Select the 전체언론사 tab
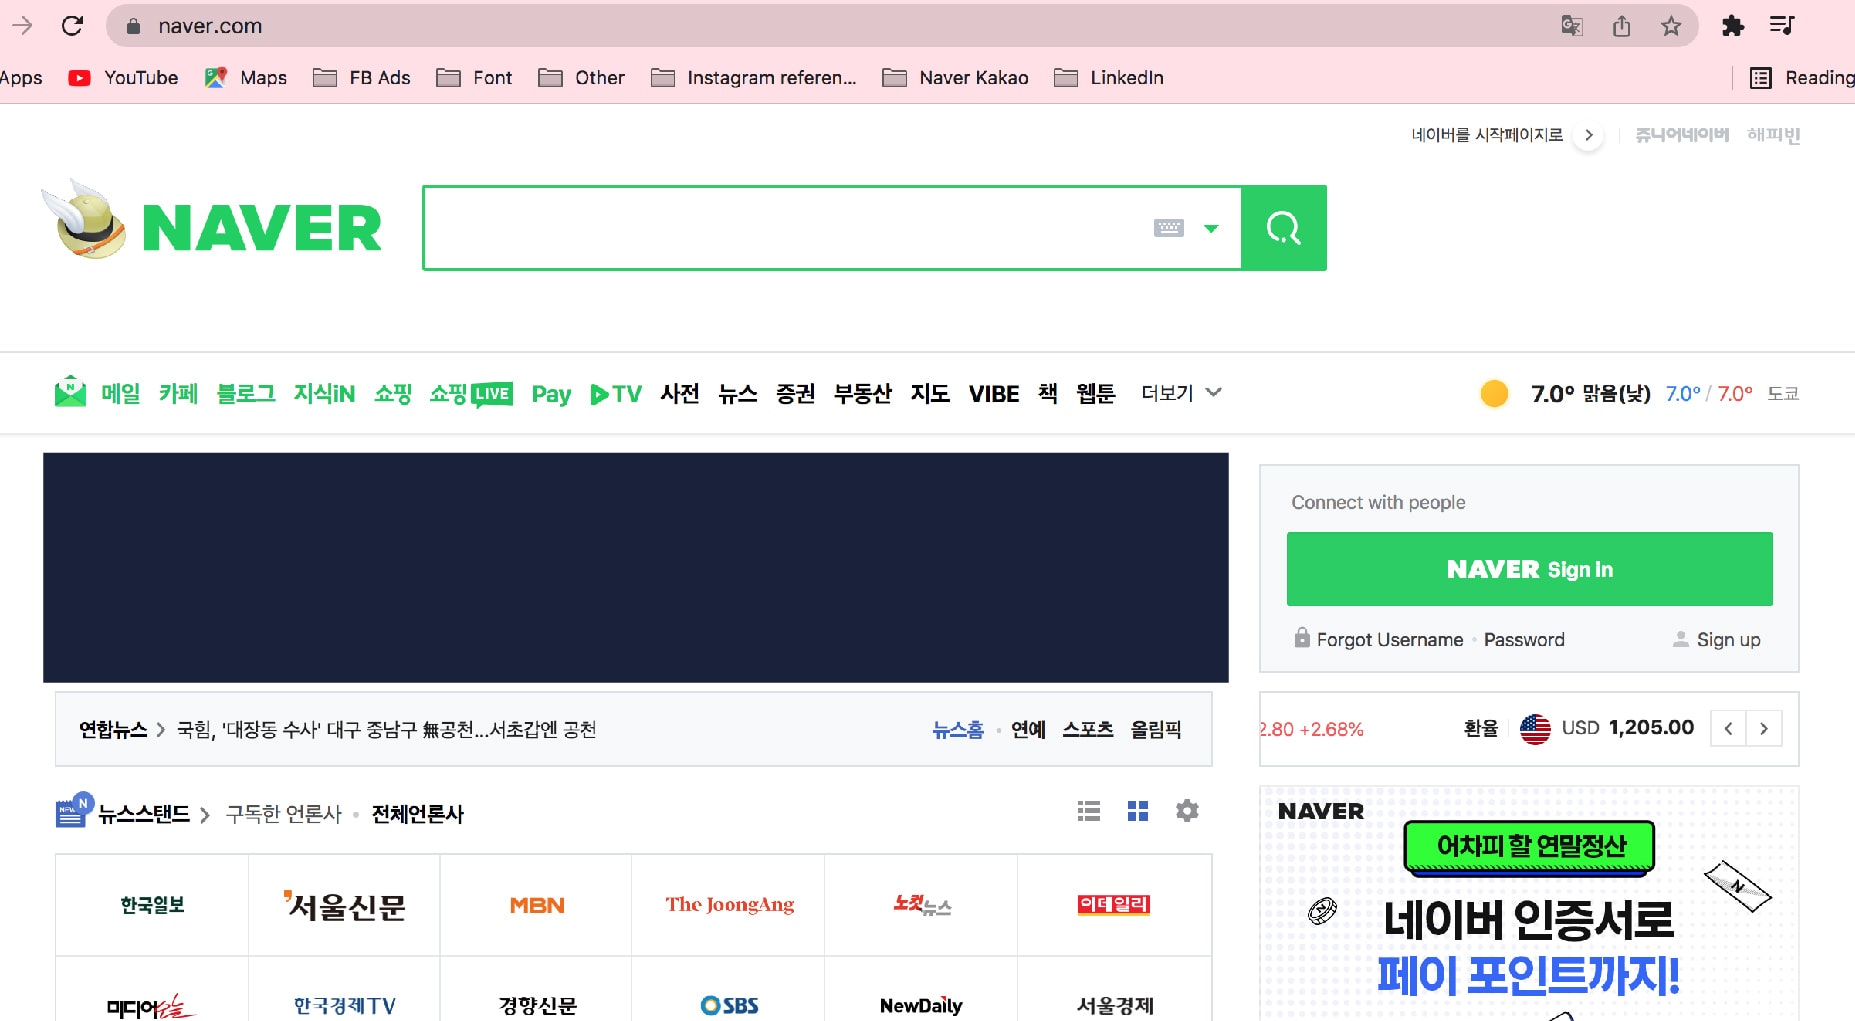 (418, 814)
